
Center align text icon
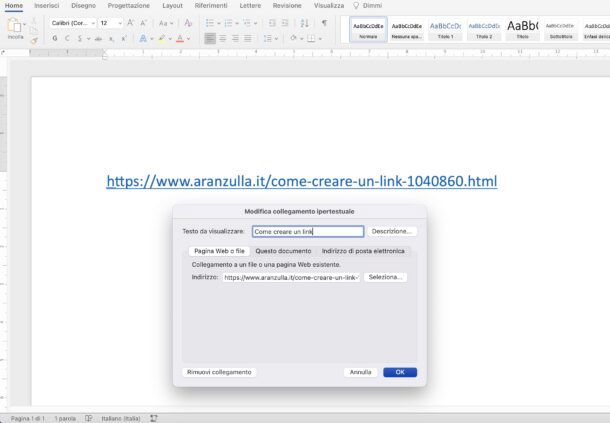[x=223, y=39]
